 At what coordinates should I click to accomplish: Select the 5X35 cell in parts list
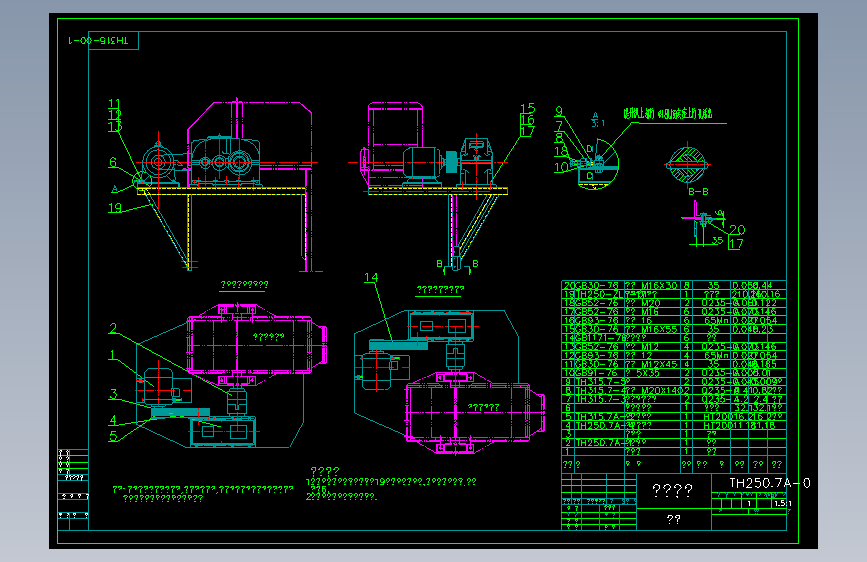[648, 373]
